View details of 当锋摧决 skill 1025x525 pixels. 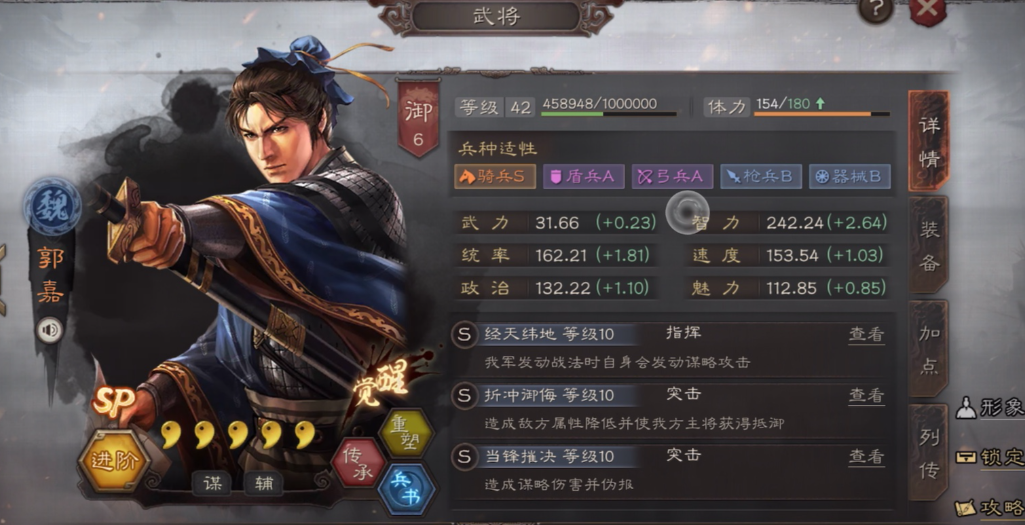tap(866, 457)
